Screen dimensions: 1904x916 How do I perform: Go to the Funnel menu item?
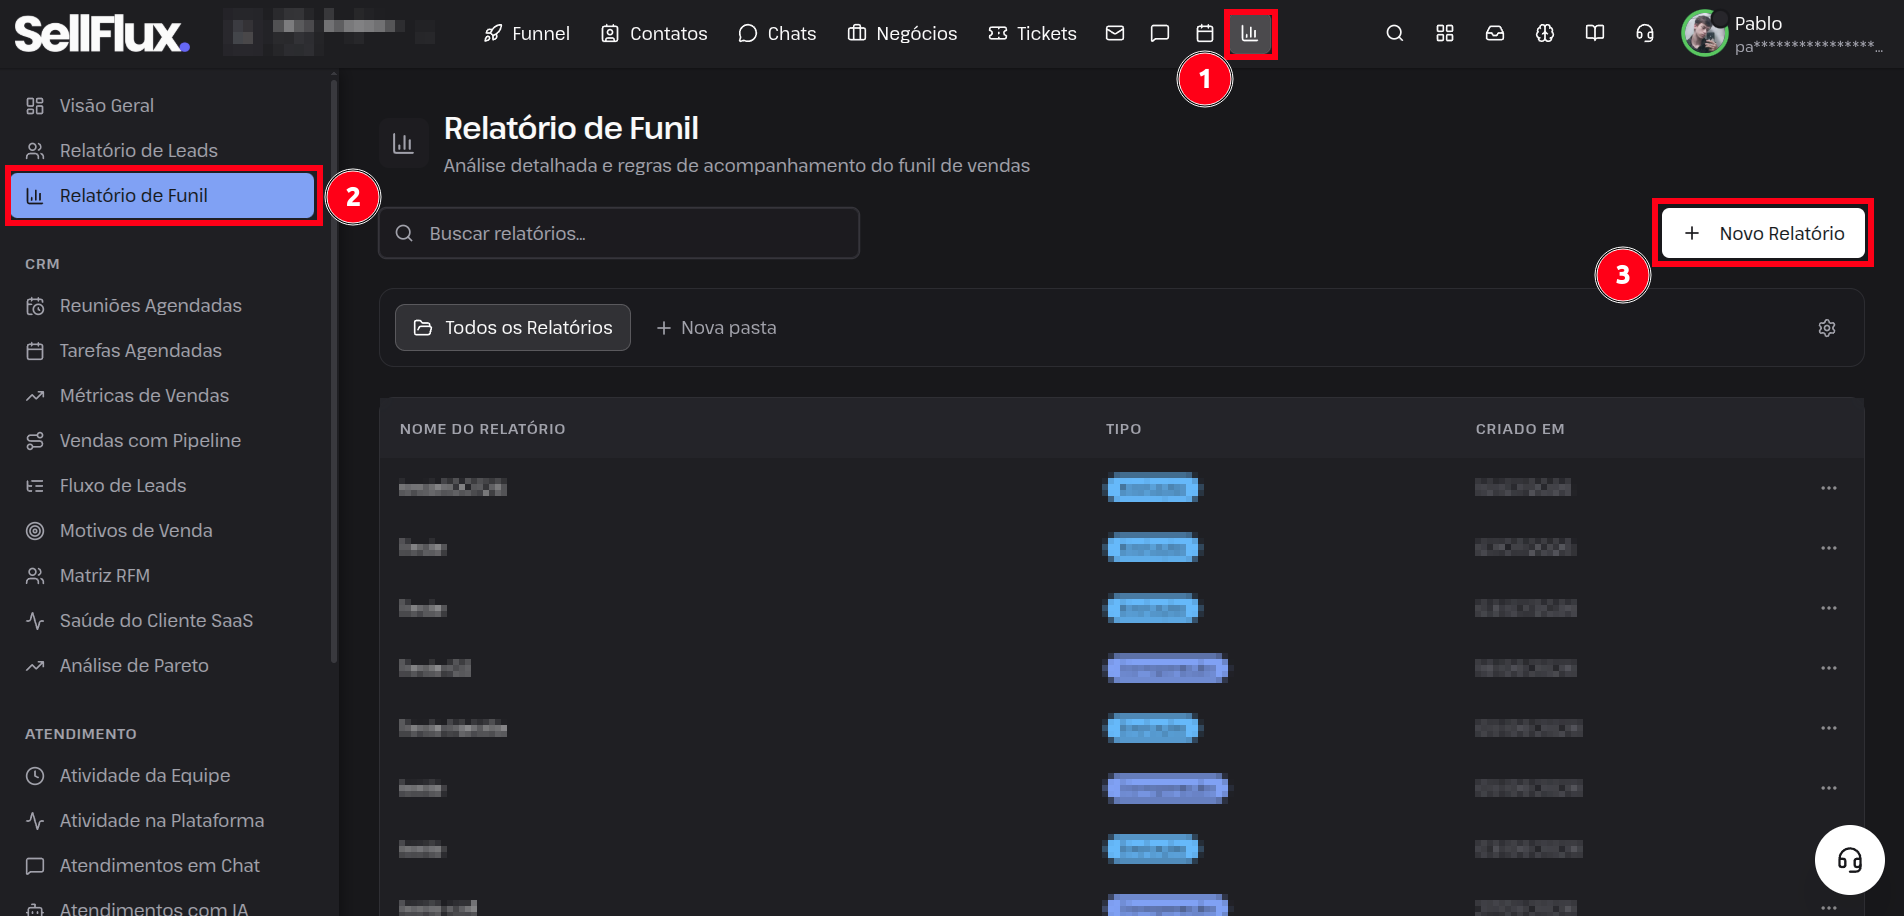point(527,34)
